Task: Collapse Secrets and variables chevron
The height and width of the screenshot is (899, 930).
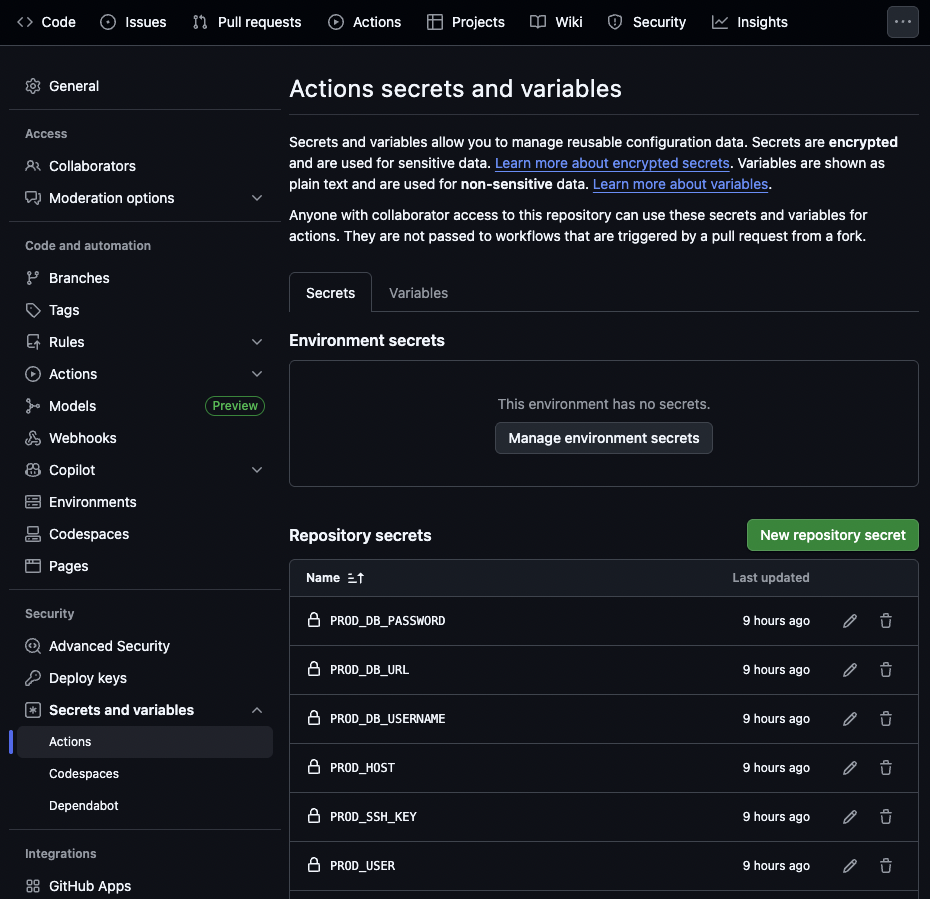Action: pos(257,710)
